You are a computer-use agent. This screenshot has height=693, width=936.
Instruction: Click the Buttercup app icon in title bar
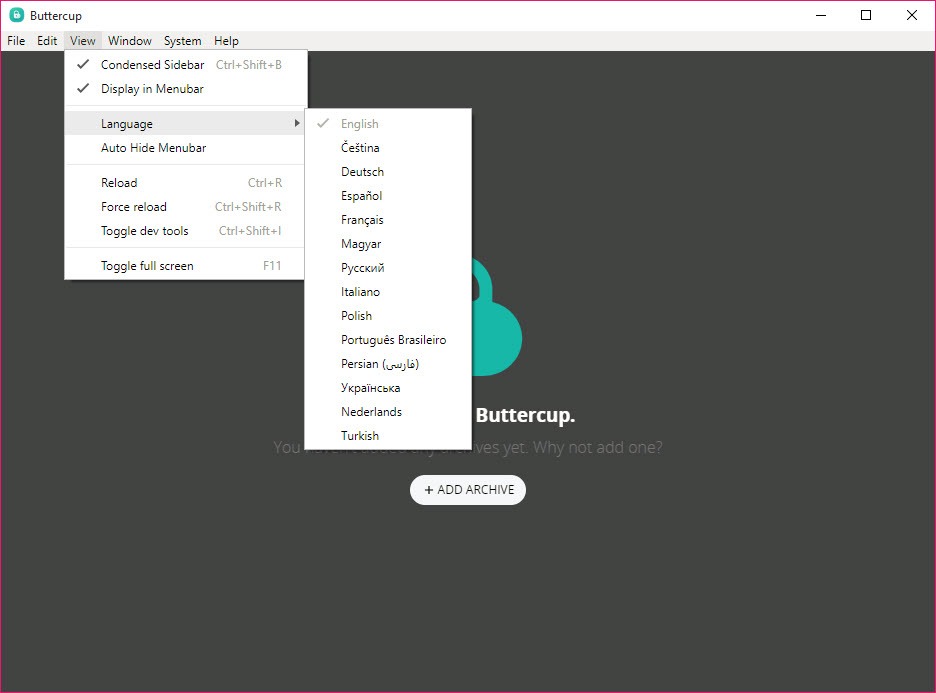[16, 16]
